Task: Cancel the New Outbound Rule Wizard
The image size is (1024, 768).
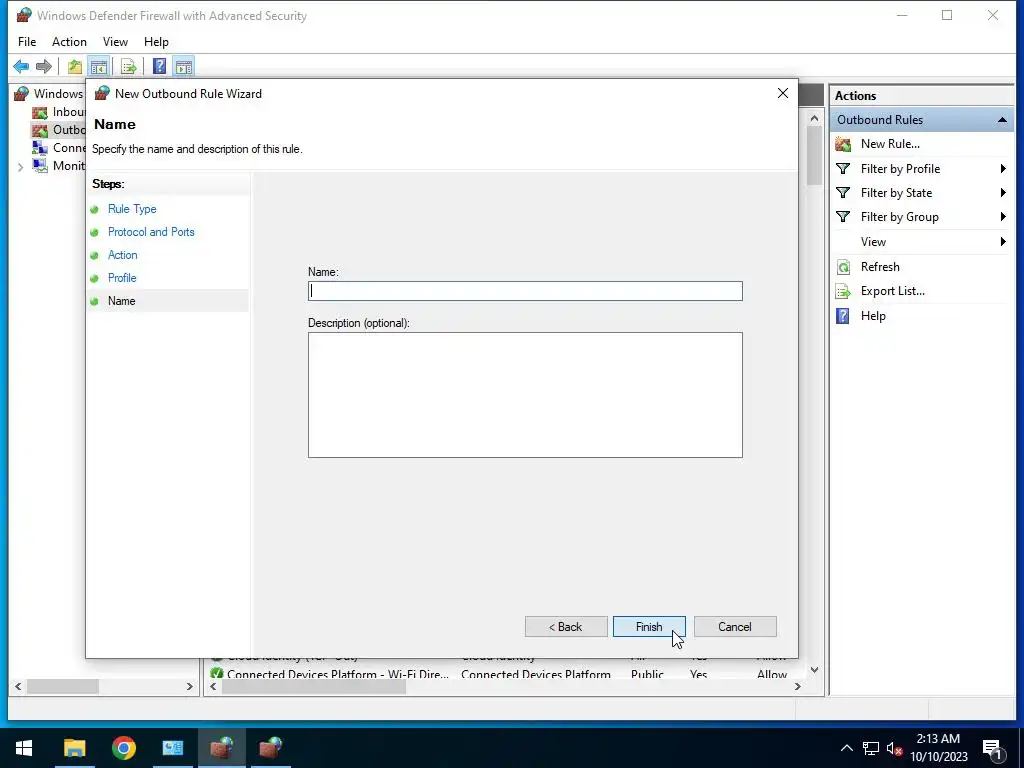Action: click(x=735, y=627)
